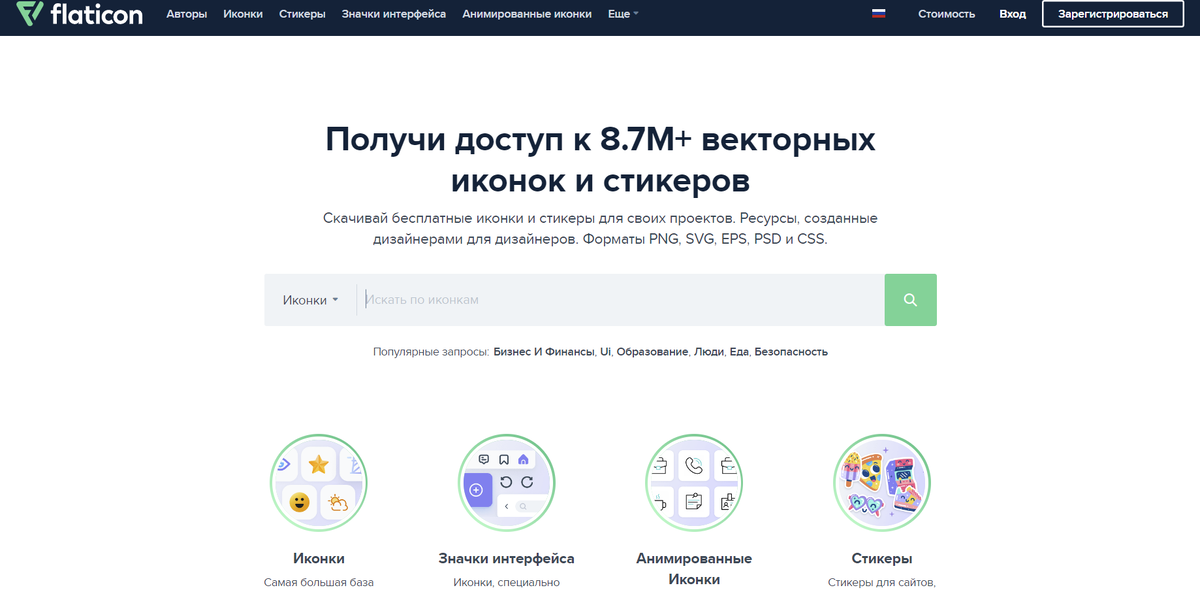The width and height of the screenshot is (1200, 592).
Task: Open the Стикеры category illustration
Action: [882, 482]
